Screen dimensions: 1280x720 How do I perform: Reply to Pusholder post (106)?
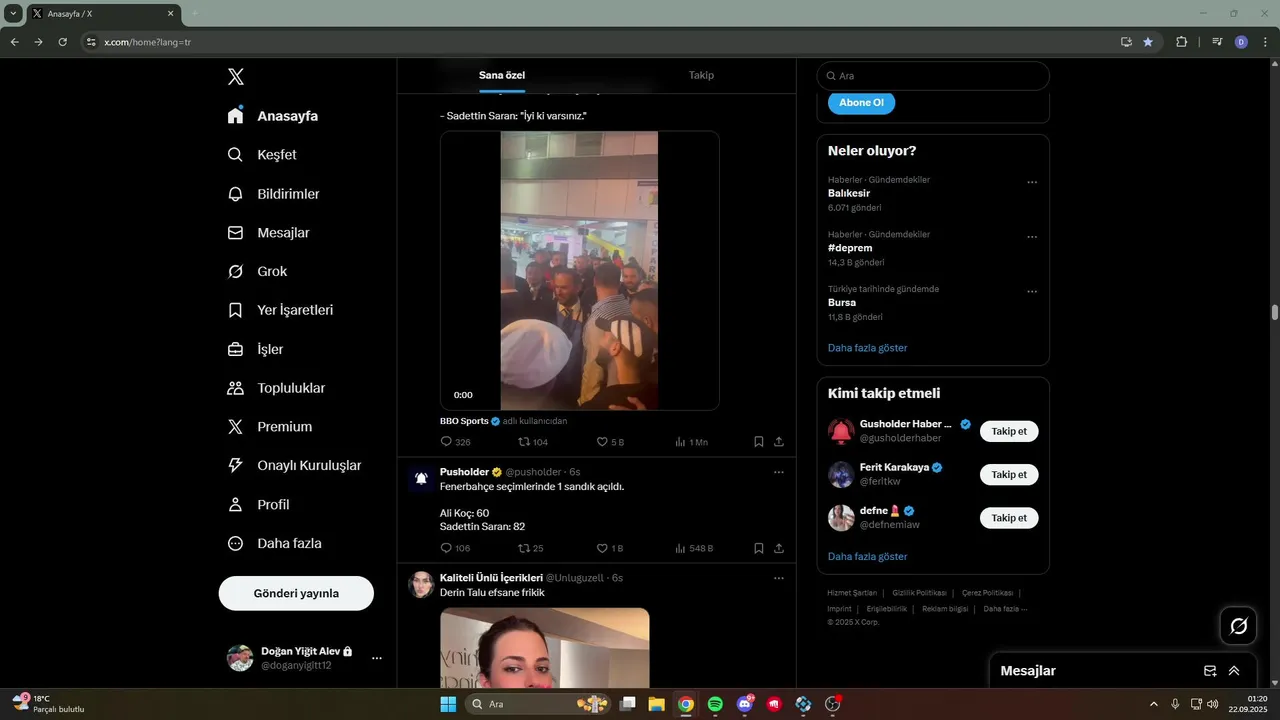coord(455,548)
